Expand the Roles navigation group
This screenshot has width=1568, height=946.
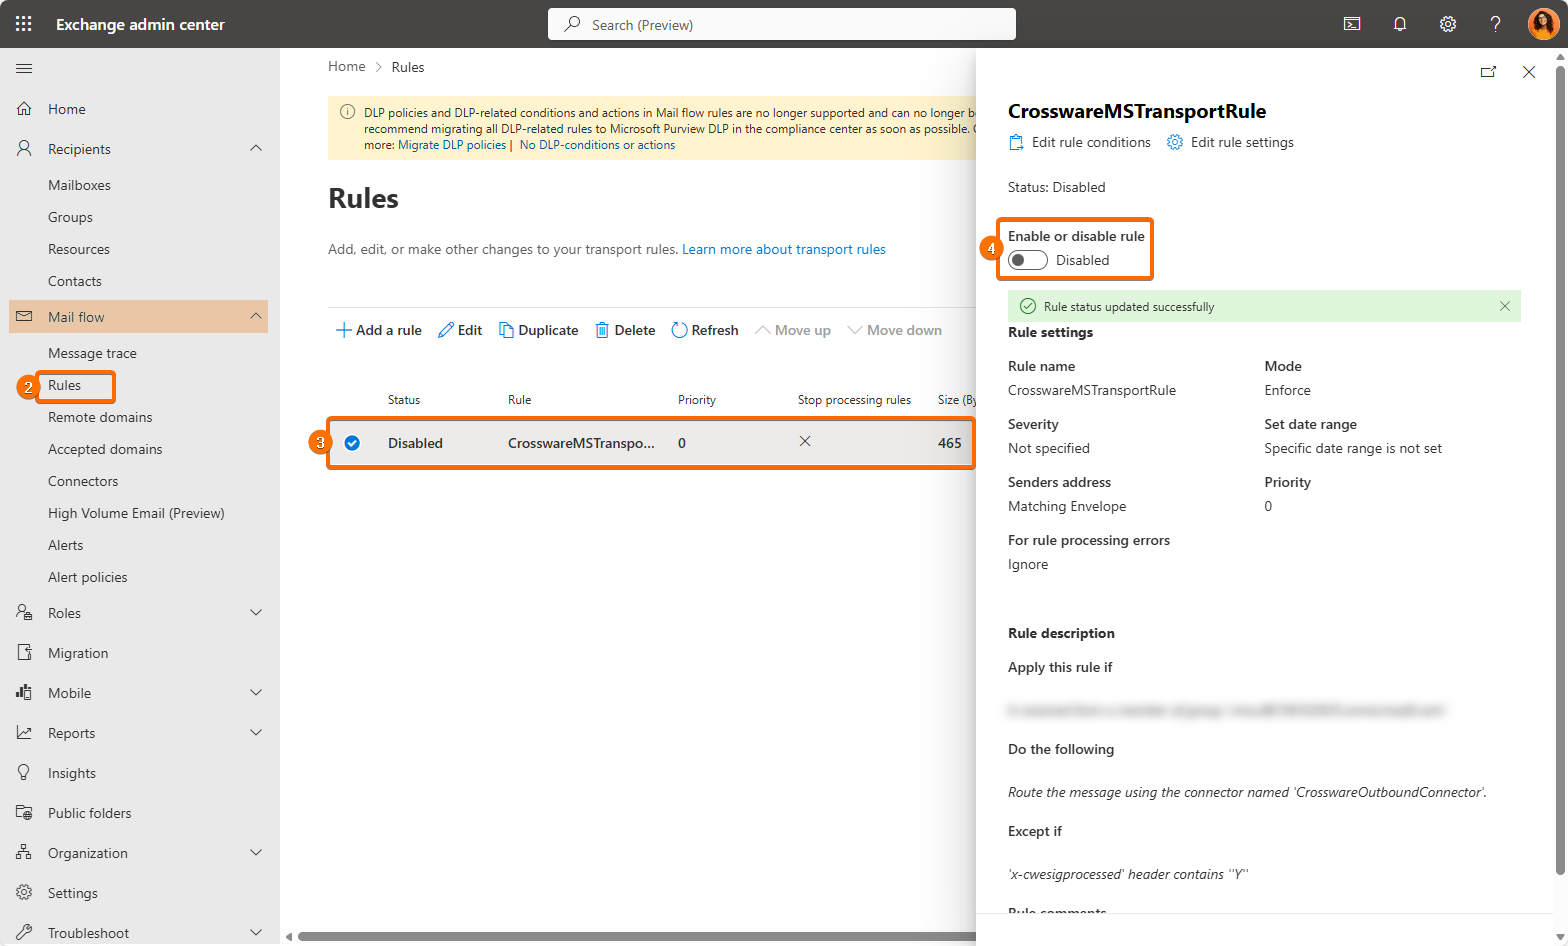click(256, 613)
